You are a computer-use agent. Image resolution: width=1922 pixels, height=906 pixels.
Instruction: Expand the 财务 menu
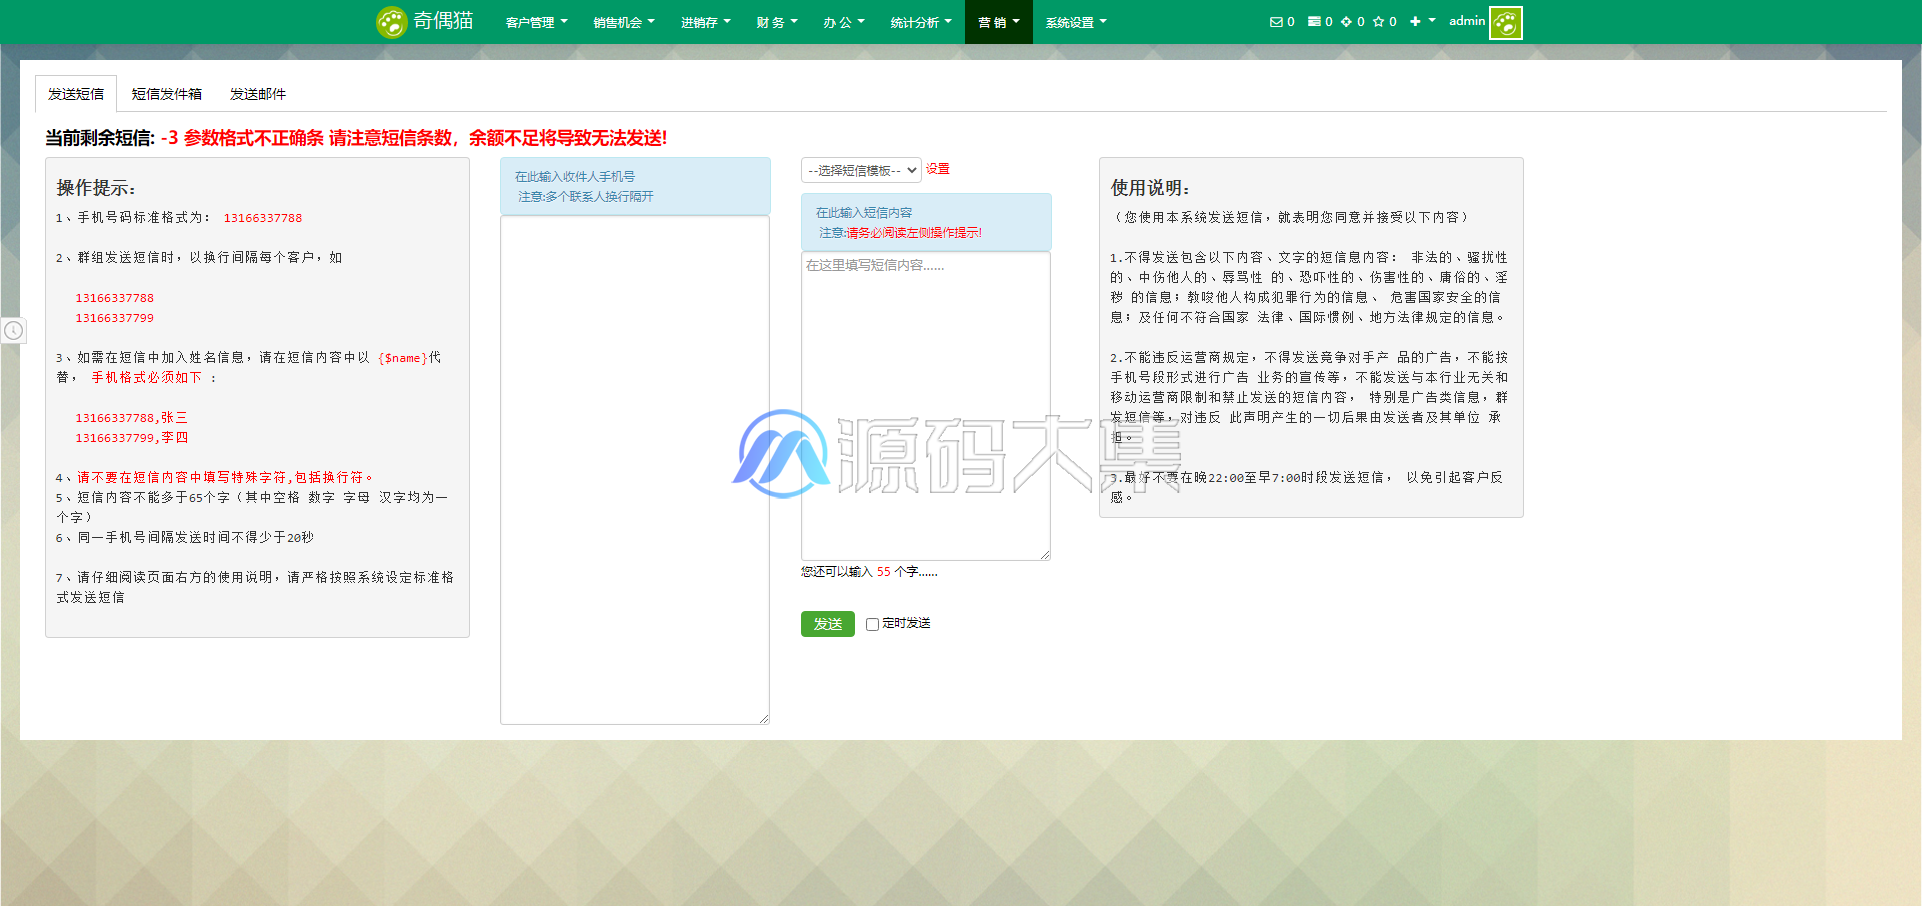(x=777, y=22)
